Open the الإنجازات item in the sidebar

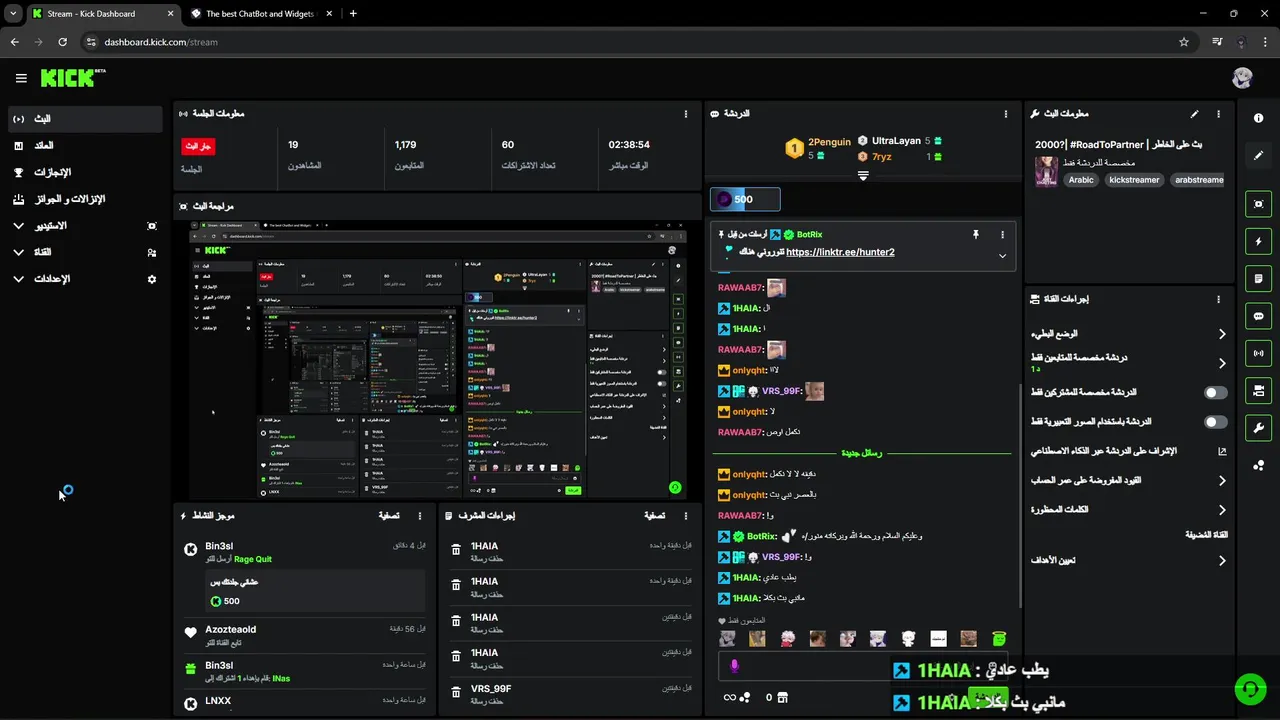[x=84, y=172]
